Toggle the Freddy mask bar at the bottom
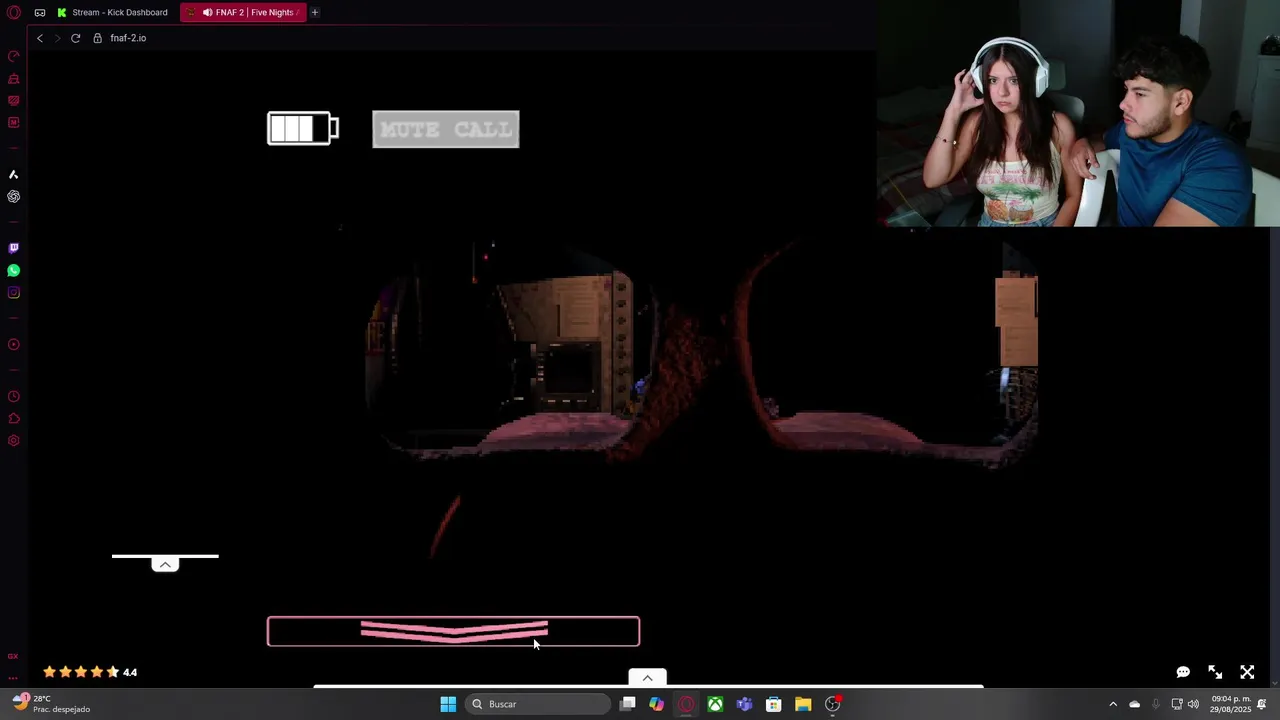This screenshot has height=720, width=1280. click(453, 631)
